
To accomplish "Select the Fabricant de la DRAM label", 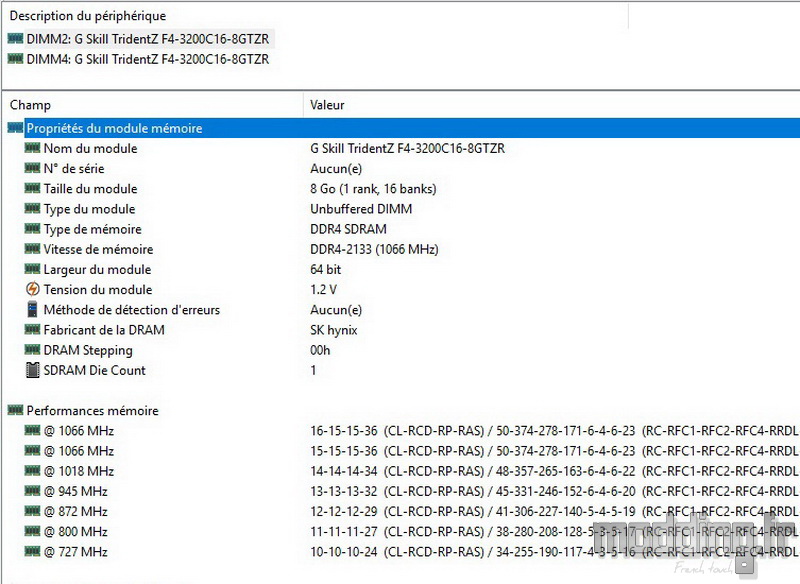I will [x=104, y=330].
